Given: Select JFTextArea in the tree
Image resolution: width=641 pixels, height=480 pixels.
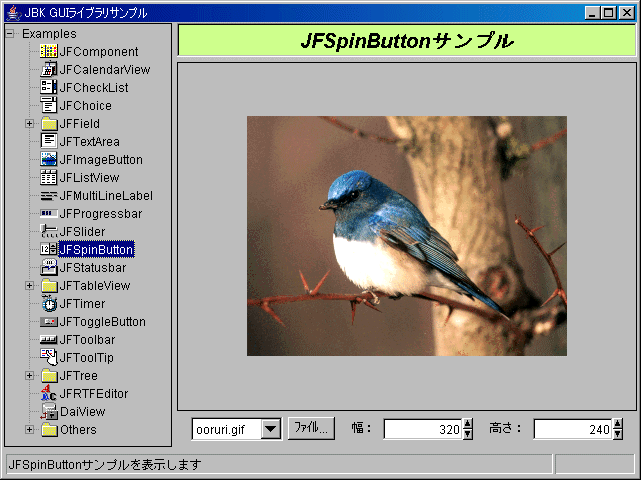Looking at the screenshot, I should (90, 141).
